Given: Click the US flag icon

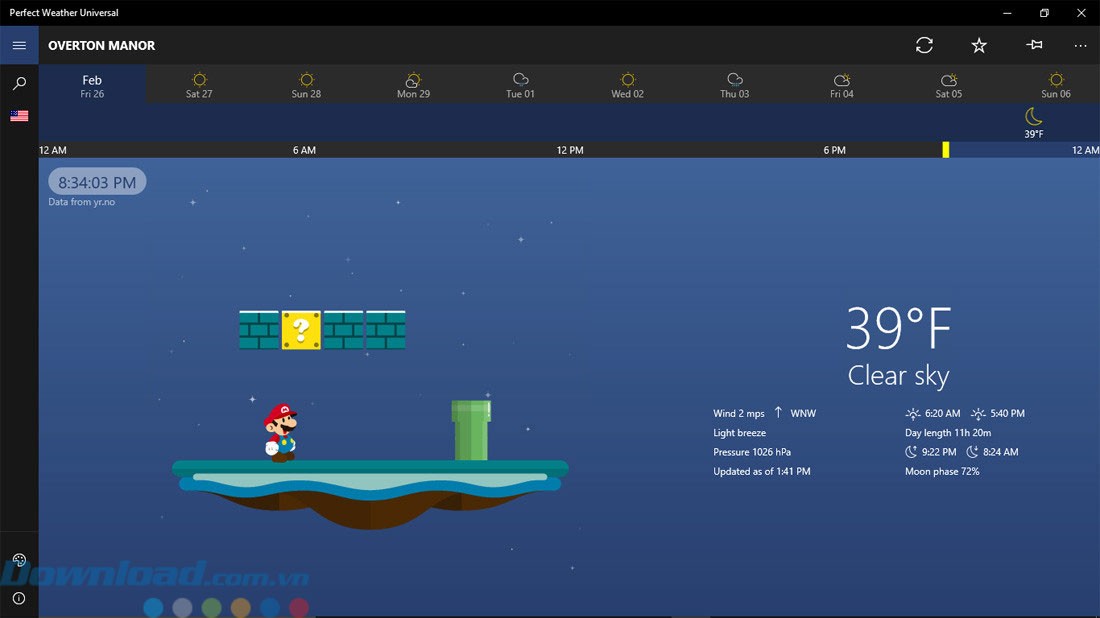Looking at the screenshot, I should pos(19,115).
